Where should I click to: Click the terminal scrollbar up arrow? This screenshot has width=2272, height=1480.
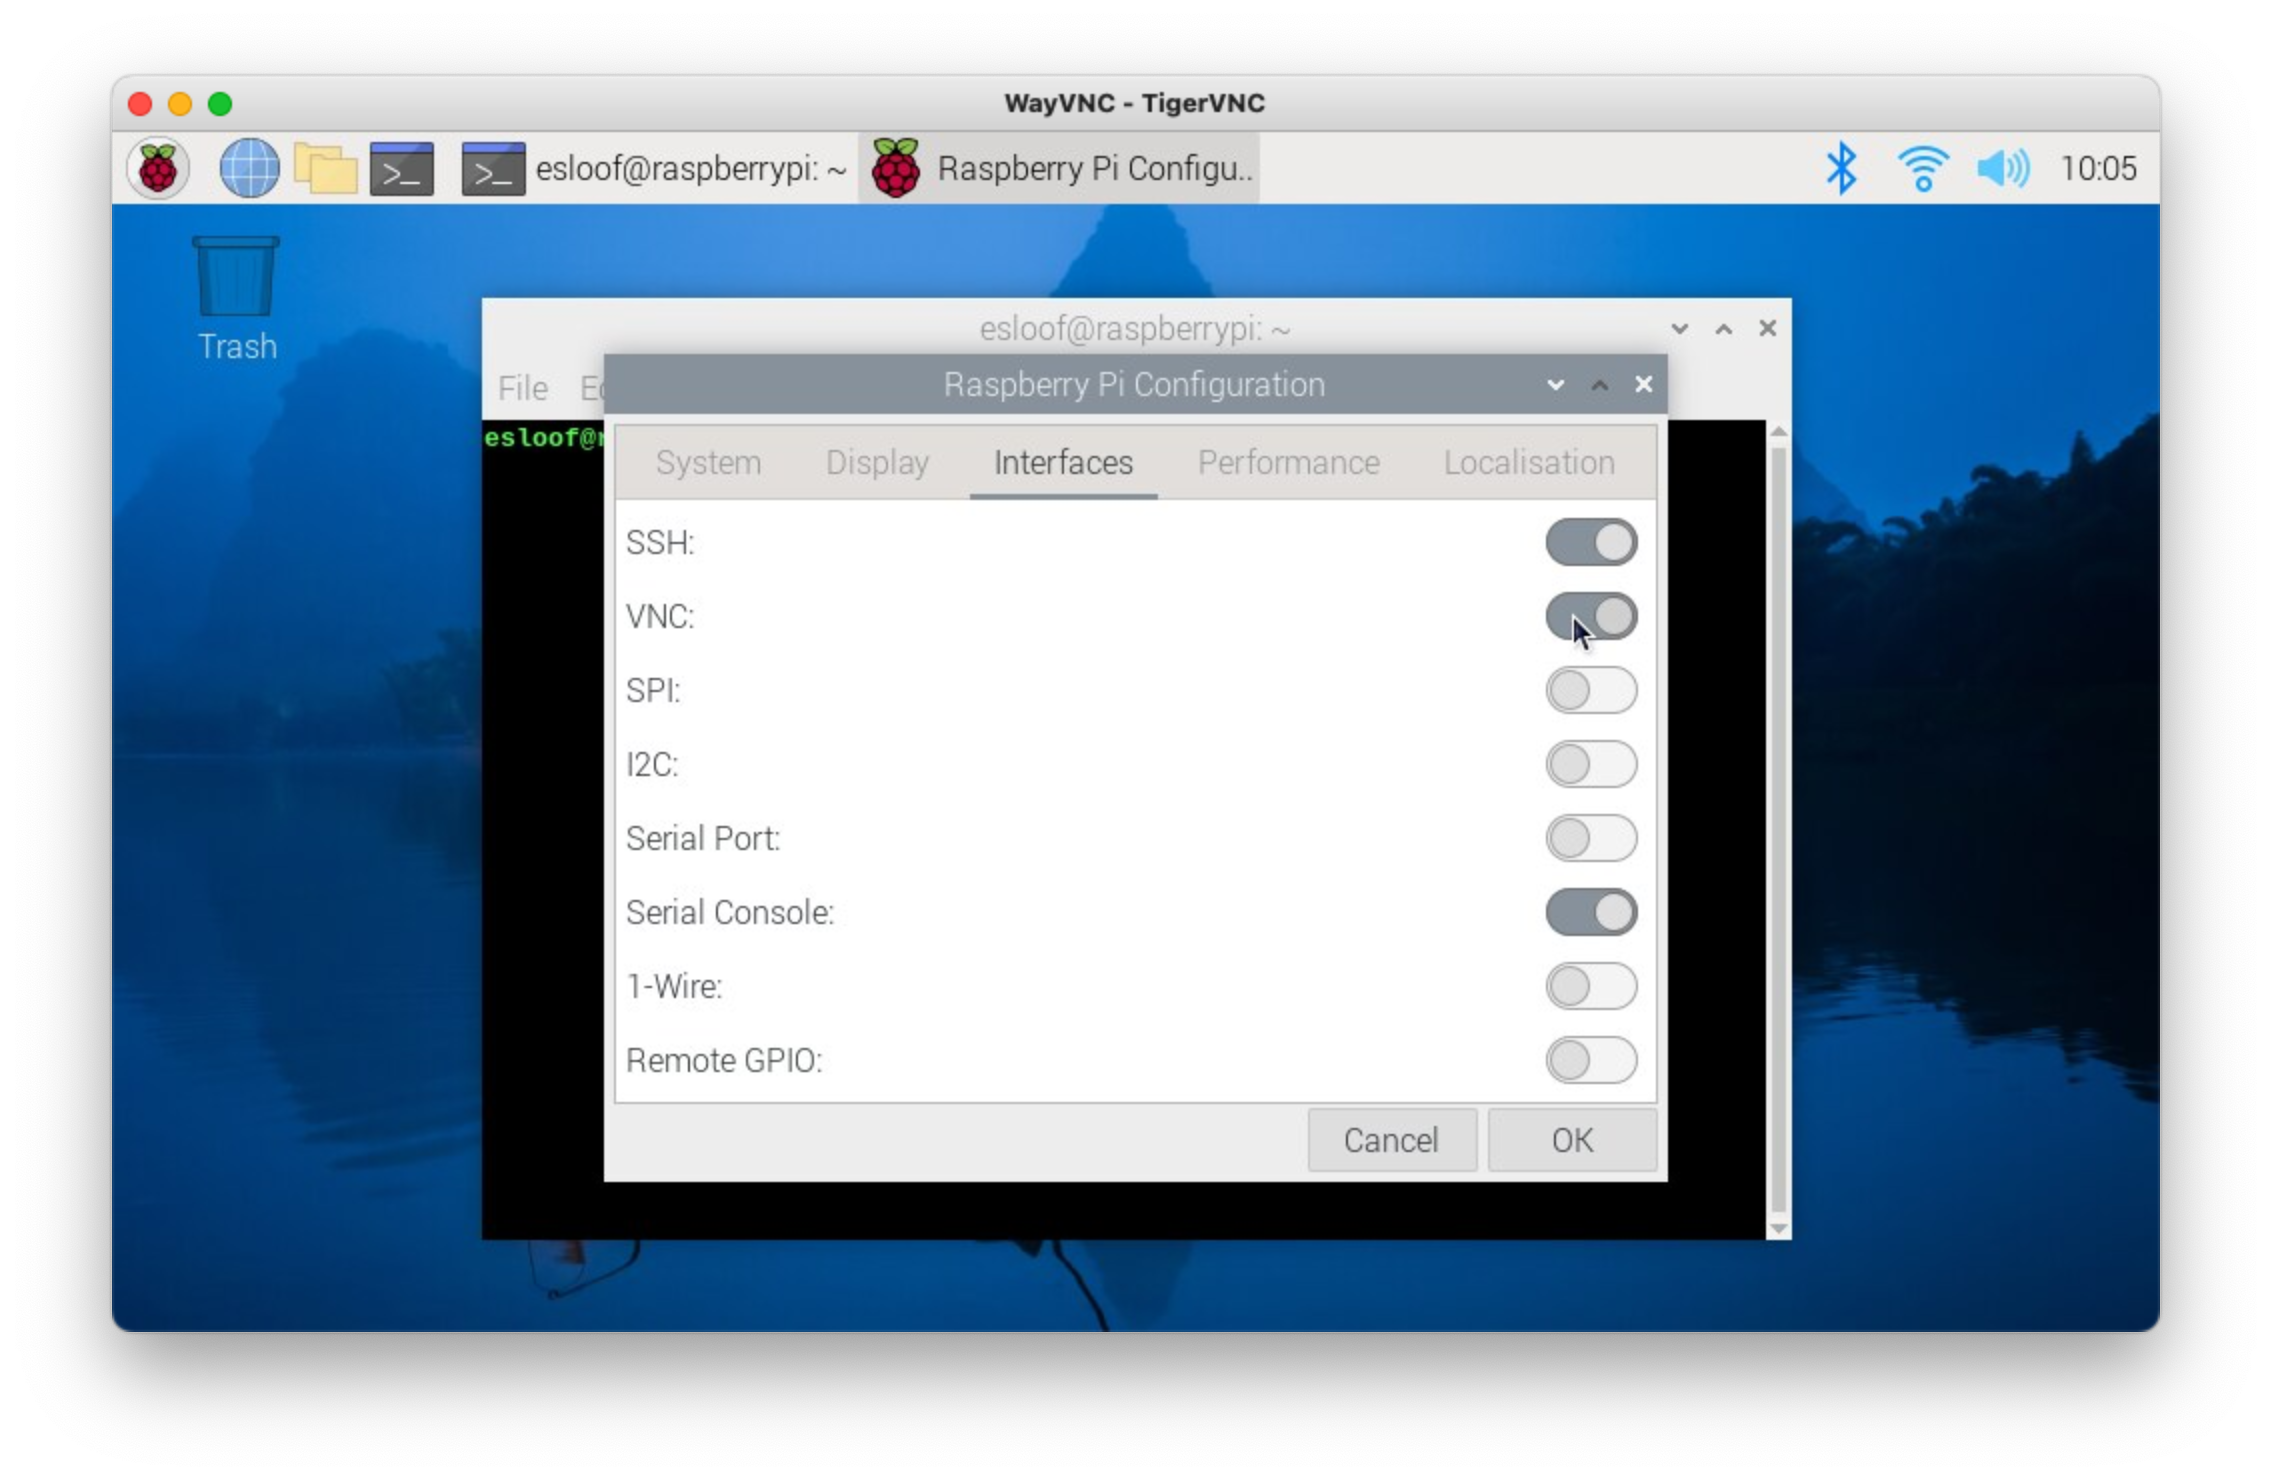pyautogui.click(x=1778, y=431)
